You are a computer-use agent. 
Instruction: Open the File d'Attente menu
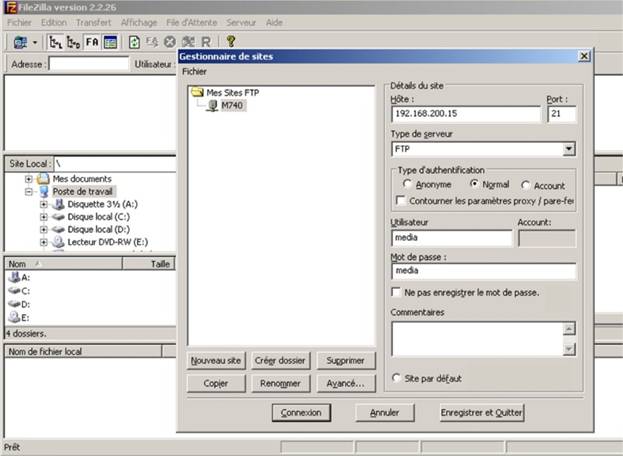(192, 23)
